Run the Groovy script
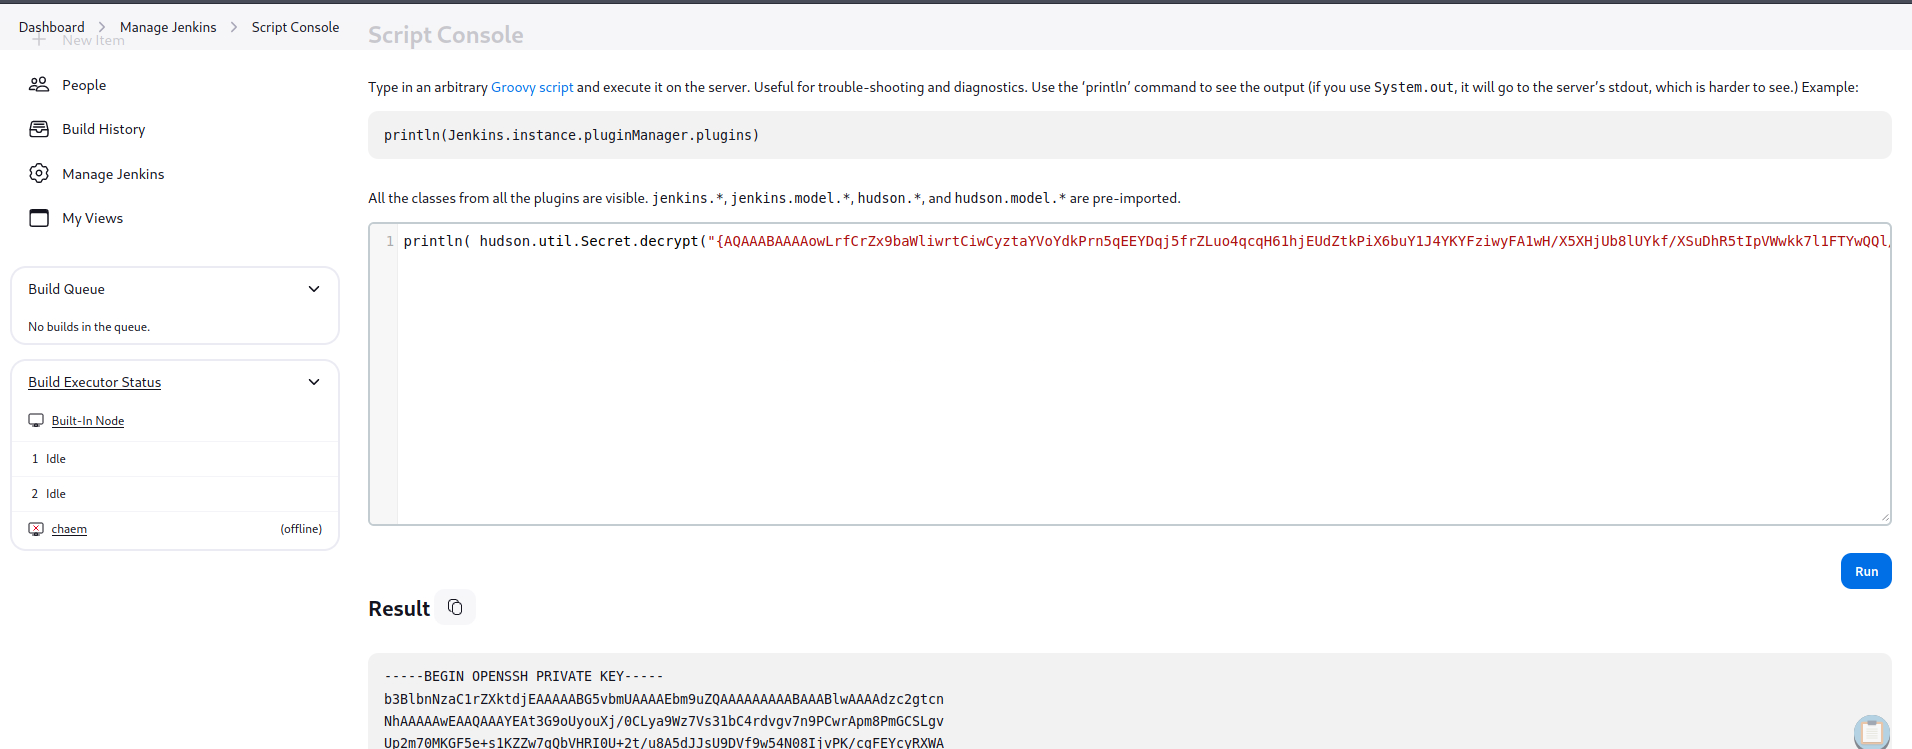Screen dimensions: 1912x749 coord(1866,571)
